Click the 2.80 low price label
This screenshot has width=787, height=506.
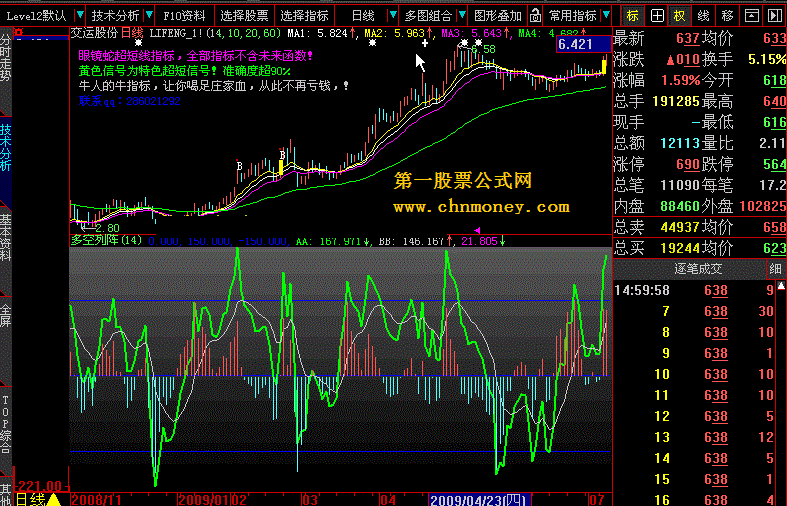(107, 228)
